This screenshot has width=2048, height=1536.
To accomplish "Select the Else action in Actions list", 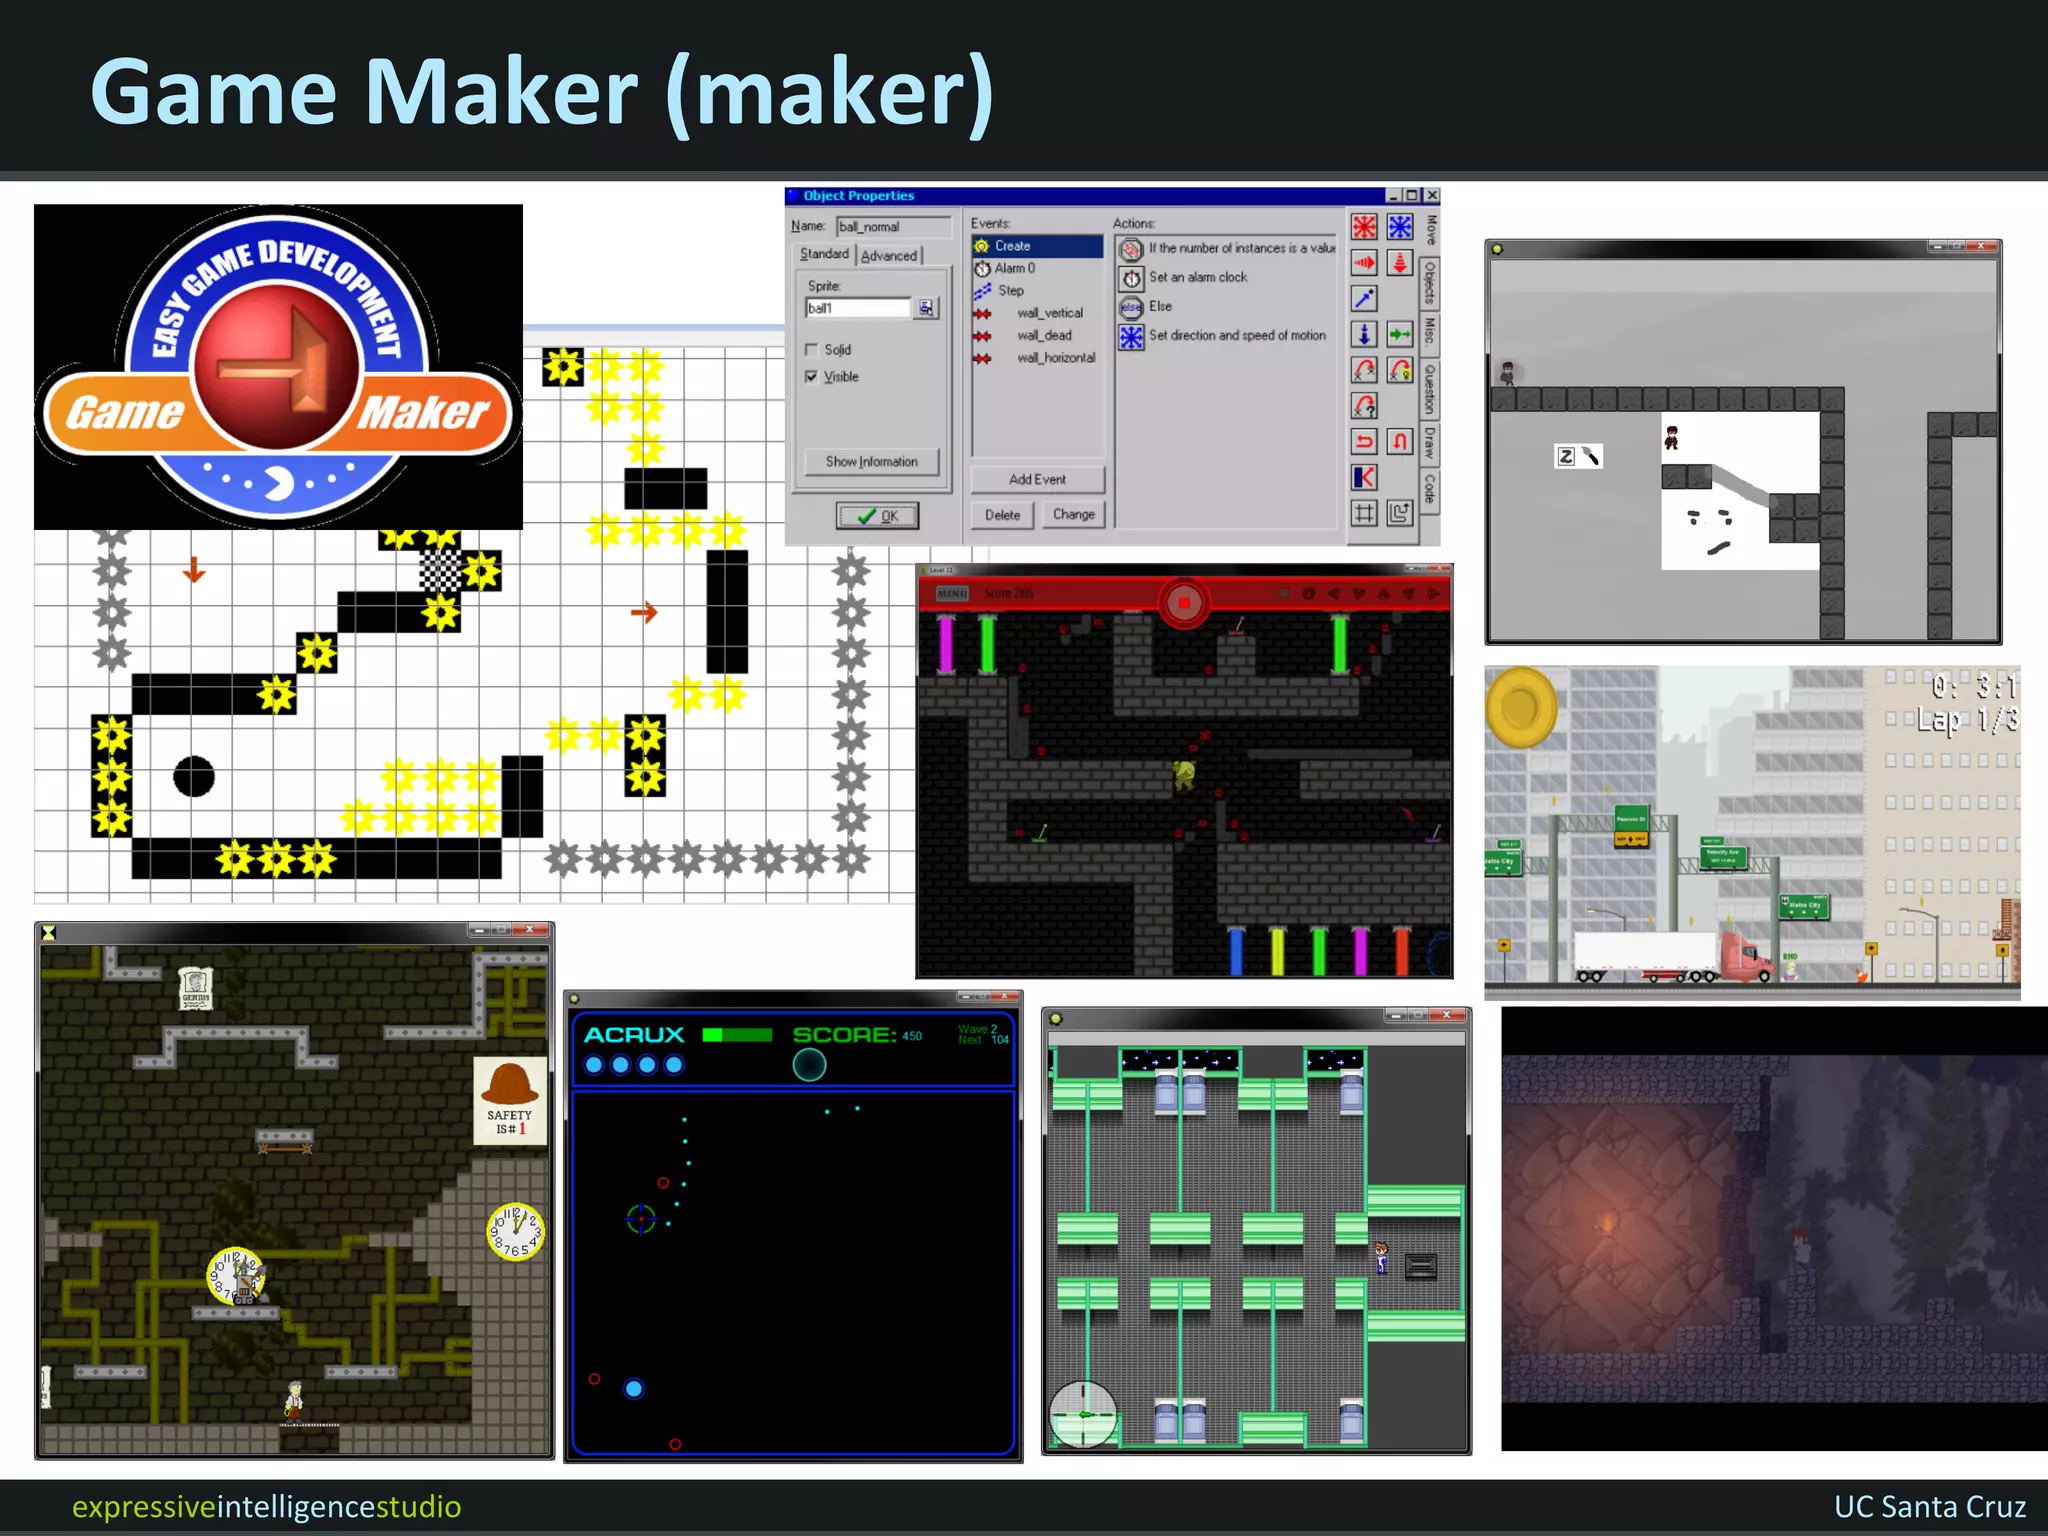I will pos(1146,306).
